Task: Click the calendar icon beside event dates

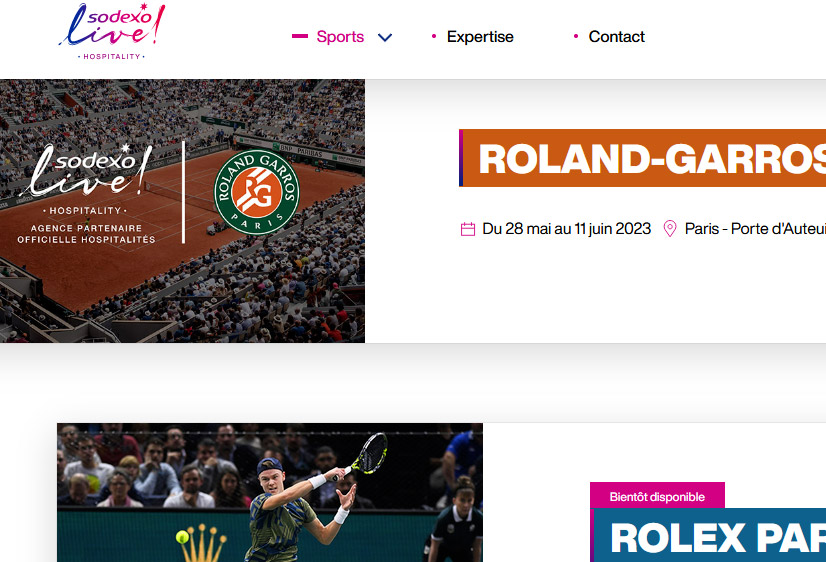Action: [x=468, y=229]
